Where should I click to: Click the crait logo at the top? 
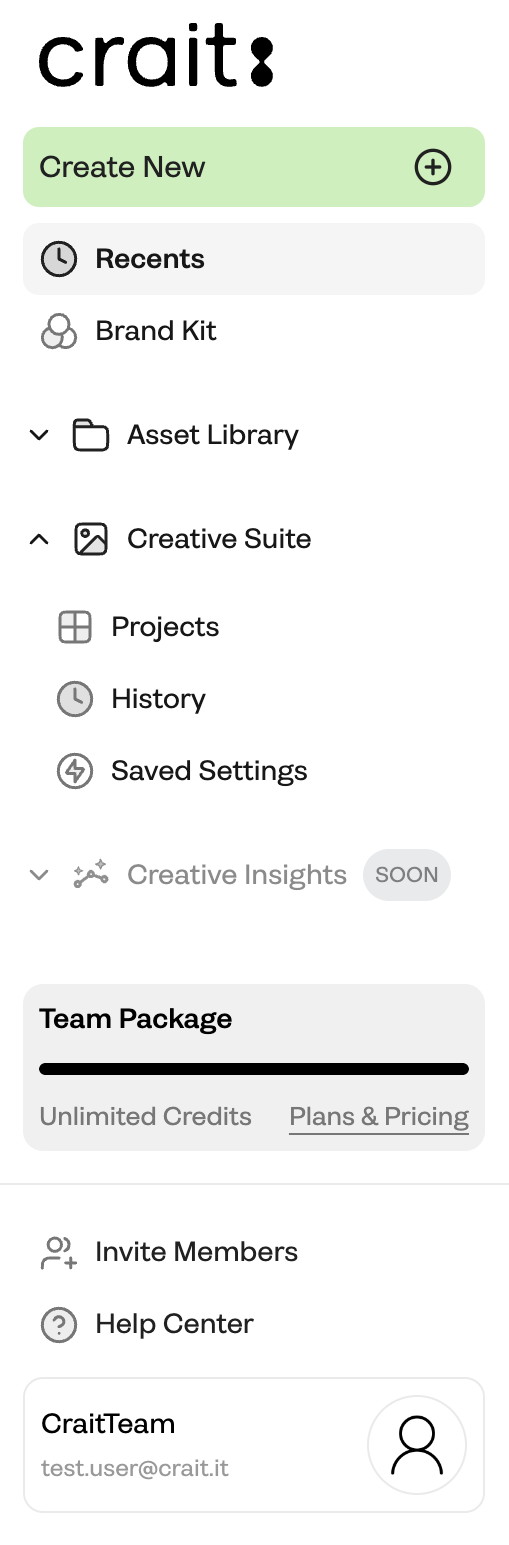(x=156, y=55)
